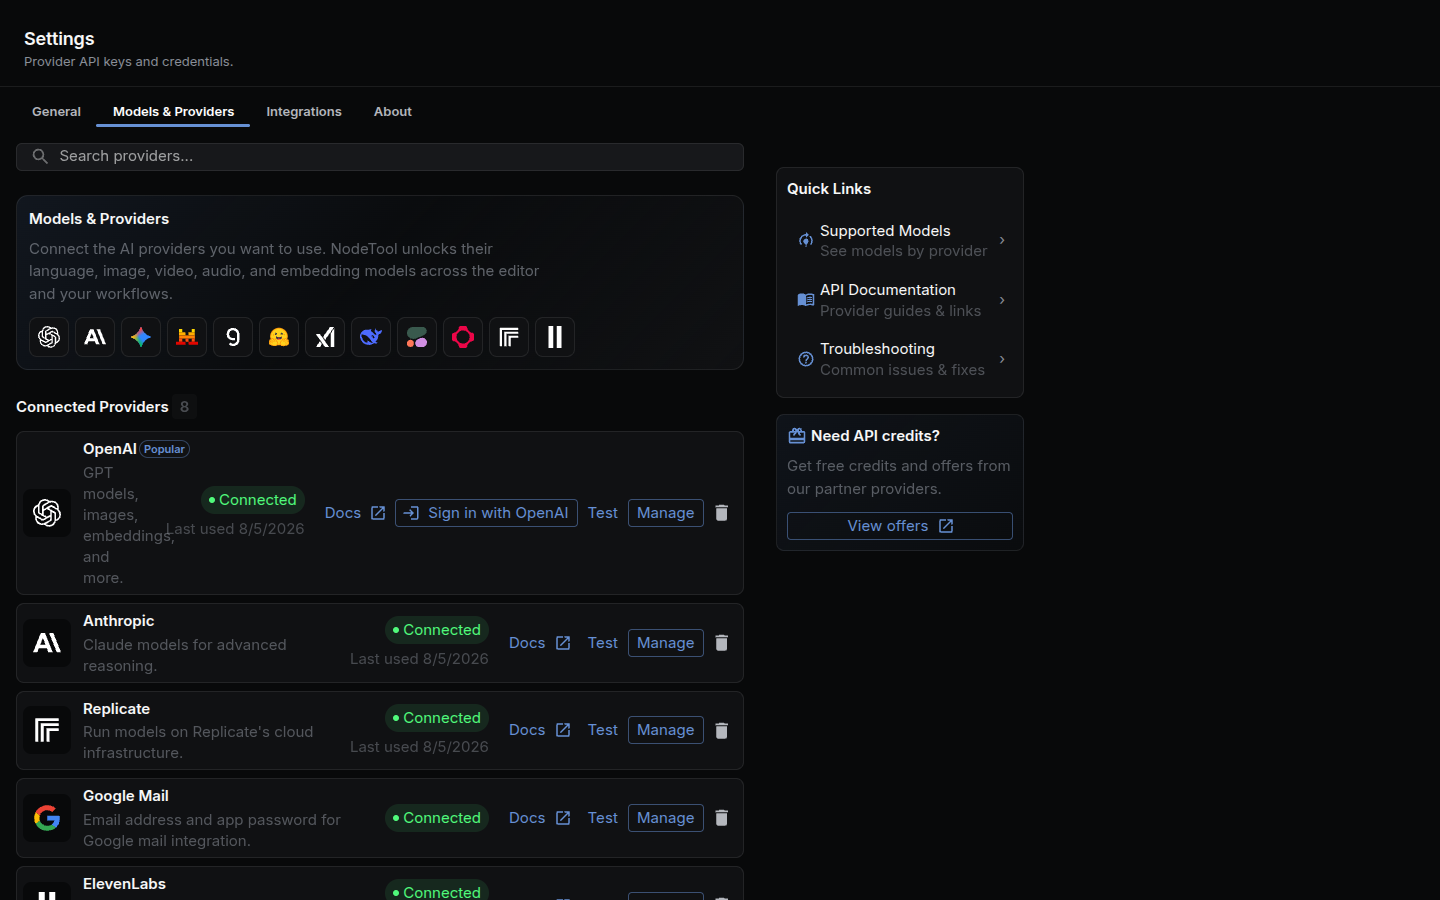Open the Integrations tab
The width and height of the screenshot is (1440, 900).
(304, 111)
